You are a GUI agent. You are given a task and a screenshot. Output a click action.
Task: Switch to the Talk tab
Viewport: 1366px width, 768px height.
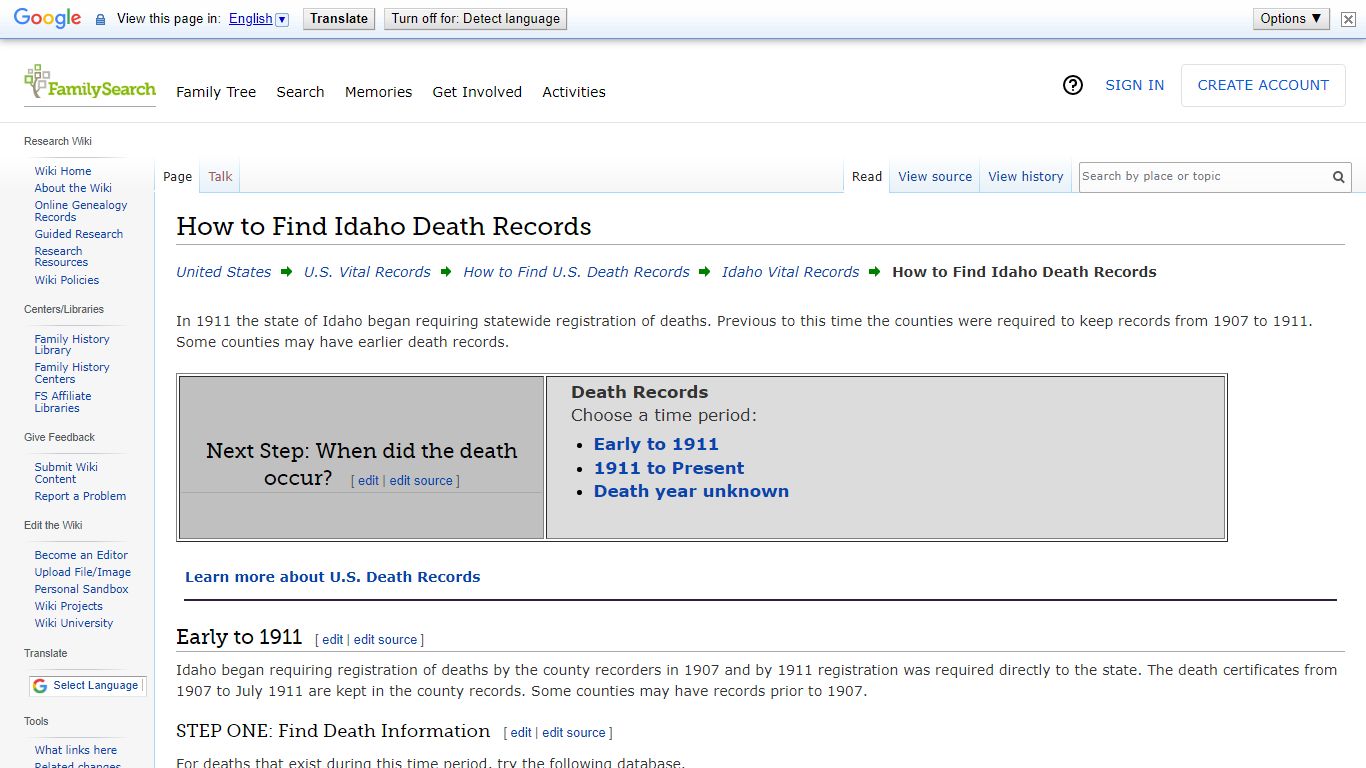click(220, 176)
